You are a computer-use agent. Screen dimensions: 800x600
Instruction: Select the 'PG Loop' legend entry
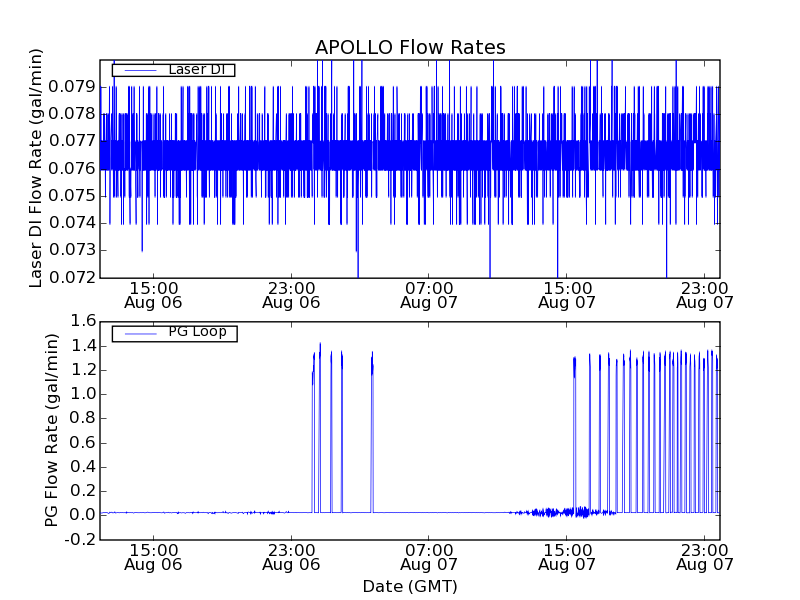[174, 333]
